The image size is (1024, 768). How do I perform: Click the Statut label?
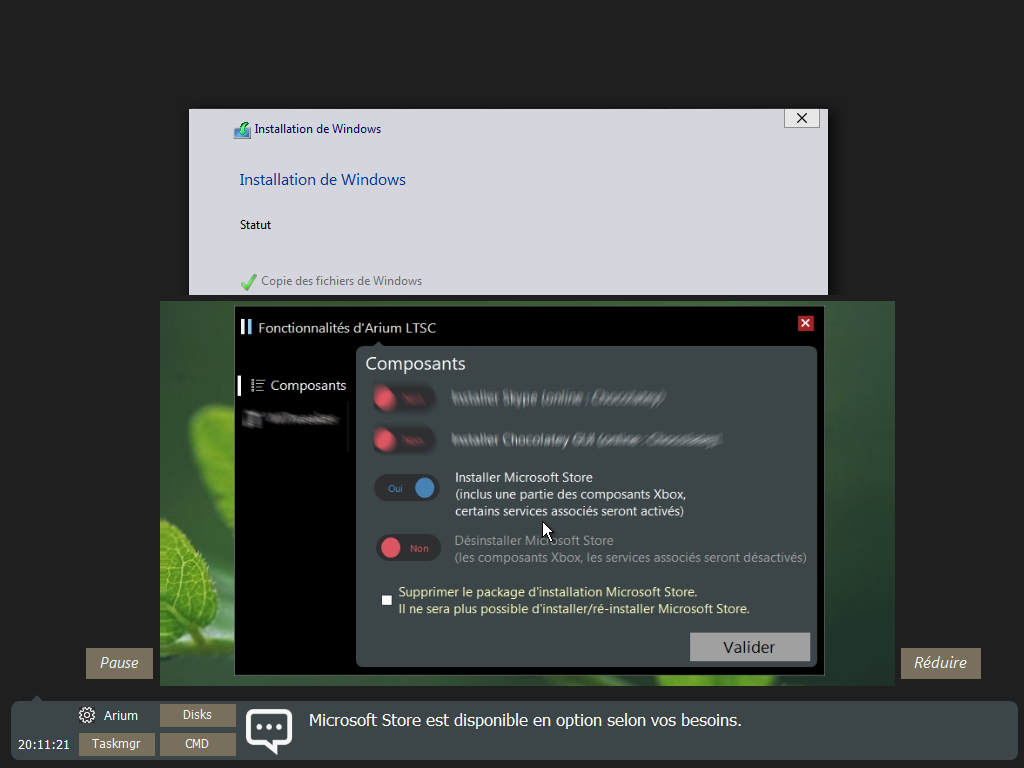[255, 225]
